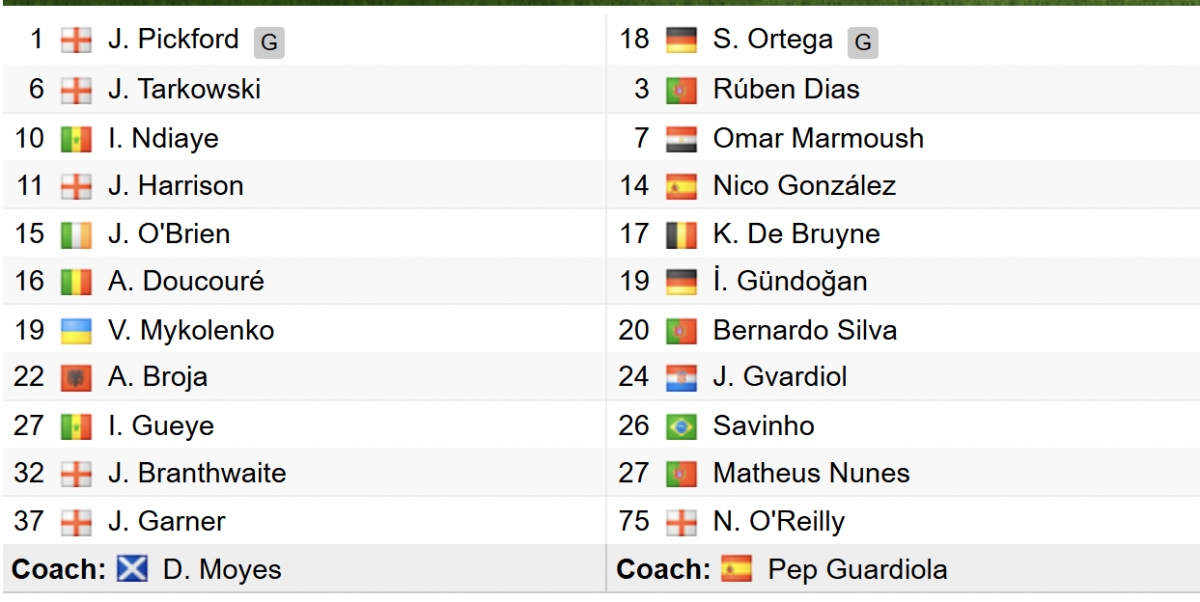Click the Albania flag next to A. Broja
This screenshot has width=1200, height=602.
click(76, 378)
